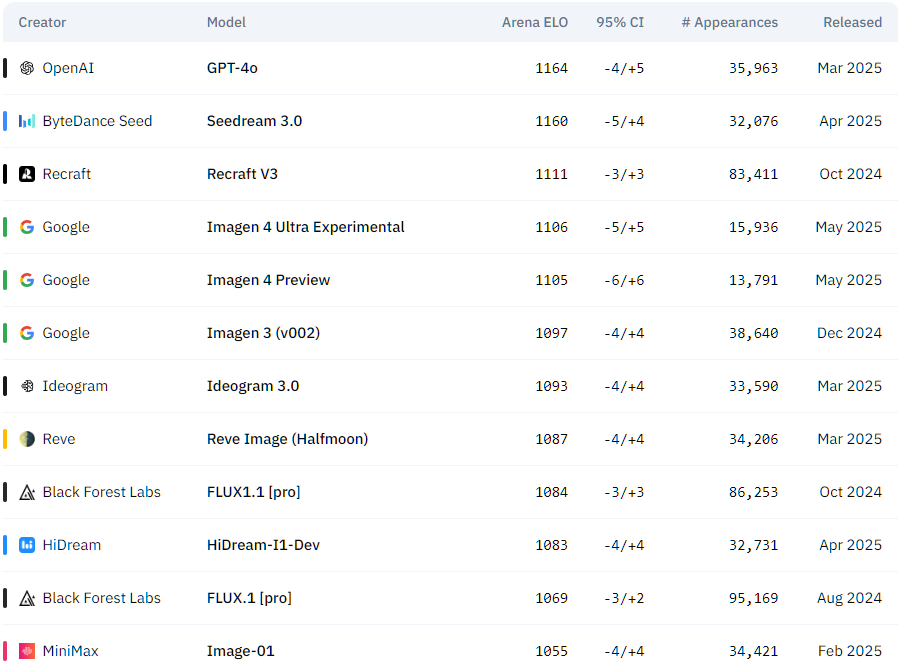Viewport: 898px width, 667px height.
Task: Select the Reve Image (Halfmoon) model name
Action: 287,439
